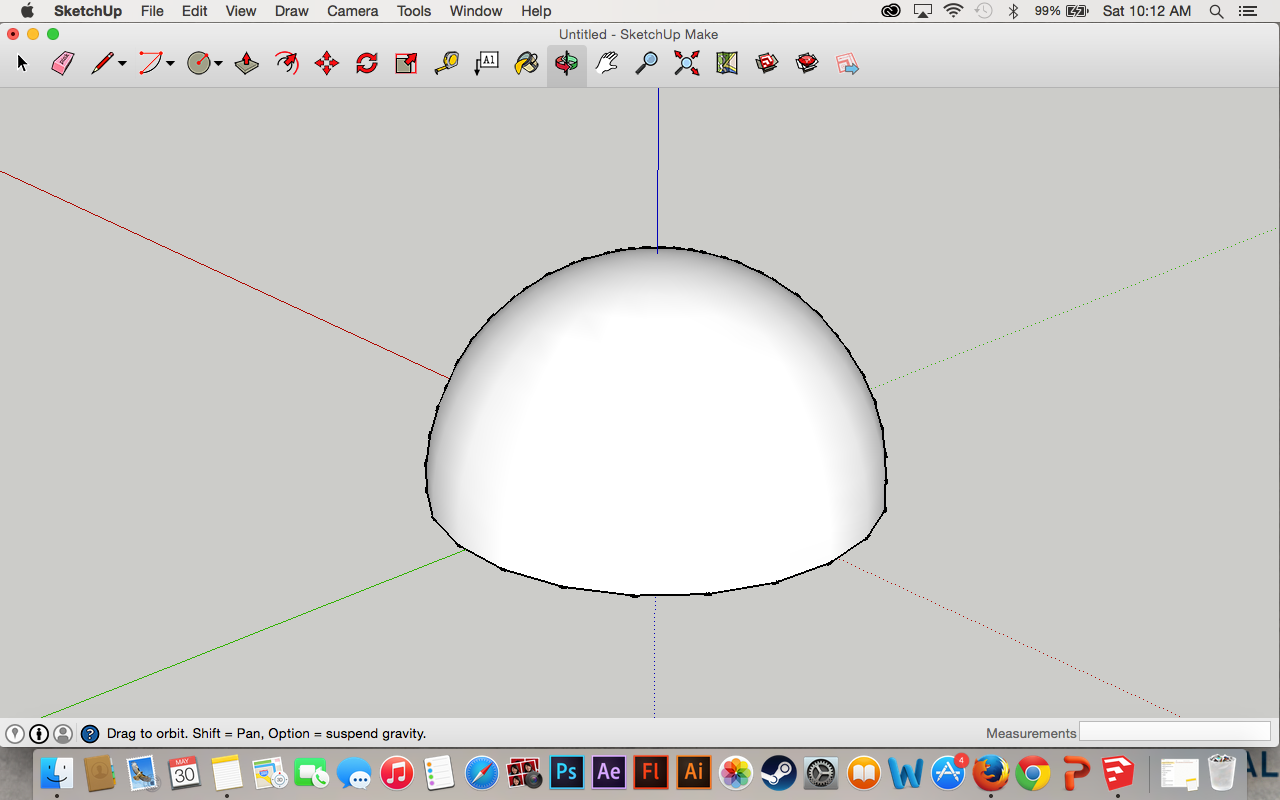Click the blue Help question mark
This screenshot has height=800, width=1280.
click(x=90, y=733)
